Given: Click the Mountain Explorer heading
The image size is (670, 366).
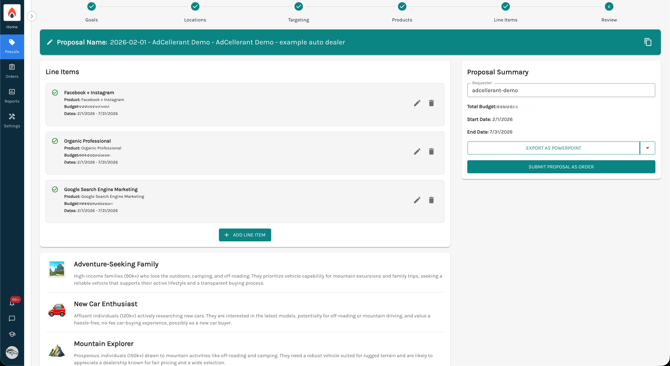Looking at the screenshot, I should pos(104,344).
